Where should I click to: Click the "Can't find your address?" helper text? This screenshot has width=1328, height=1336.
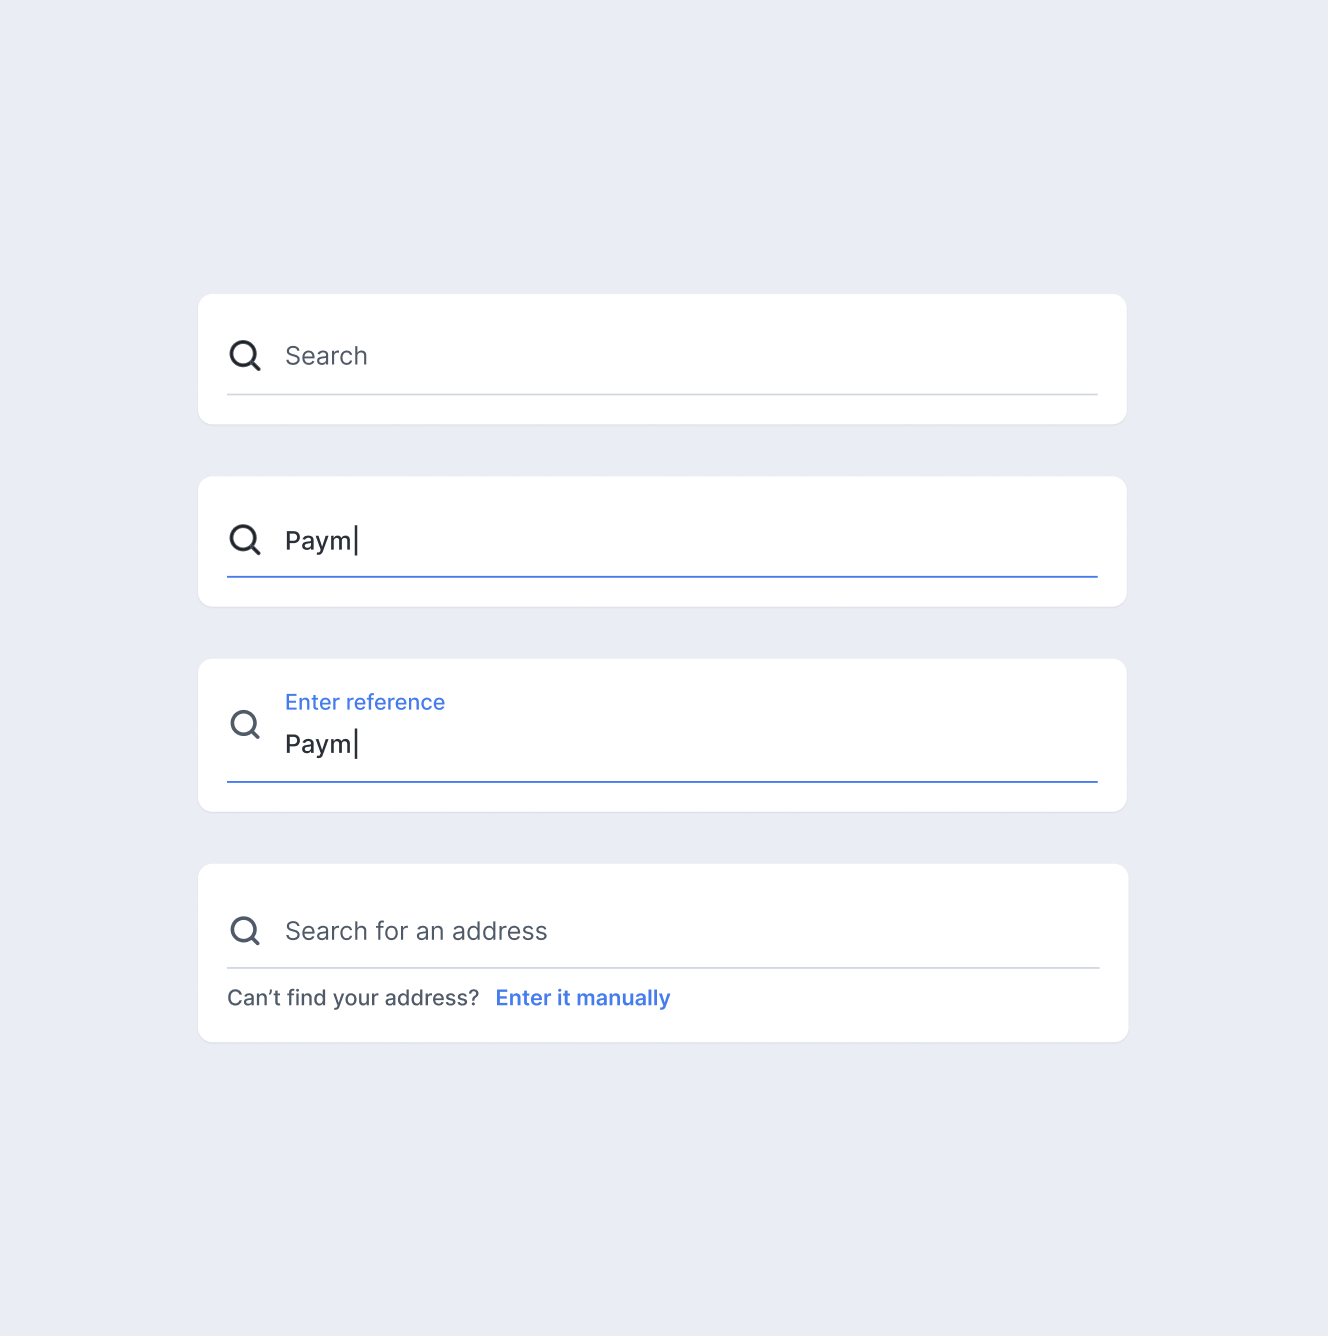(353, 998)
